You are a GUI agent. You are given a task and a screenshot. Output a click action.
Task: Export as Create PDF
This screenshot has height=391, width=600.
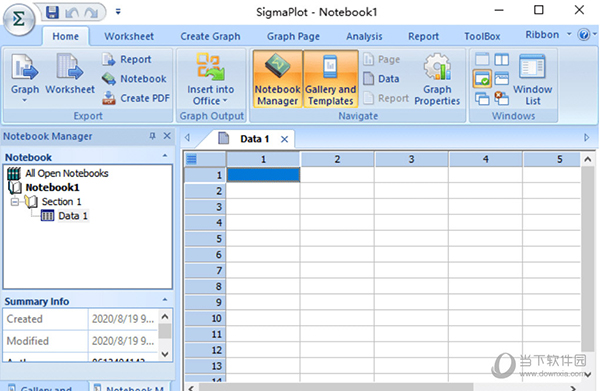click(x=136, y=98)
